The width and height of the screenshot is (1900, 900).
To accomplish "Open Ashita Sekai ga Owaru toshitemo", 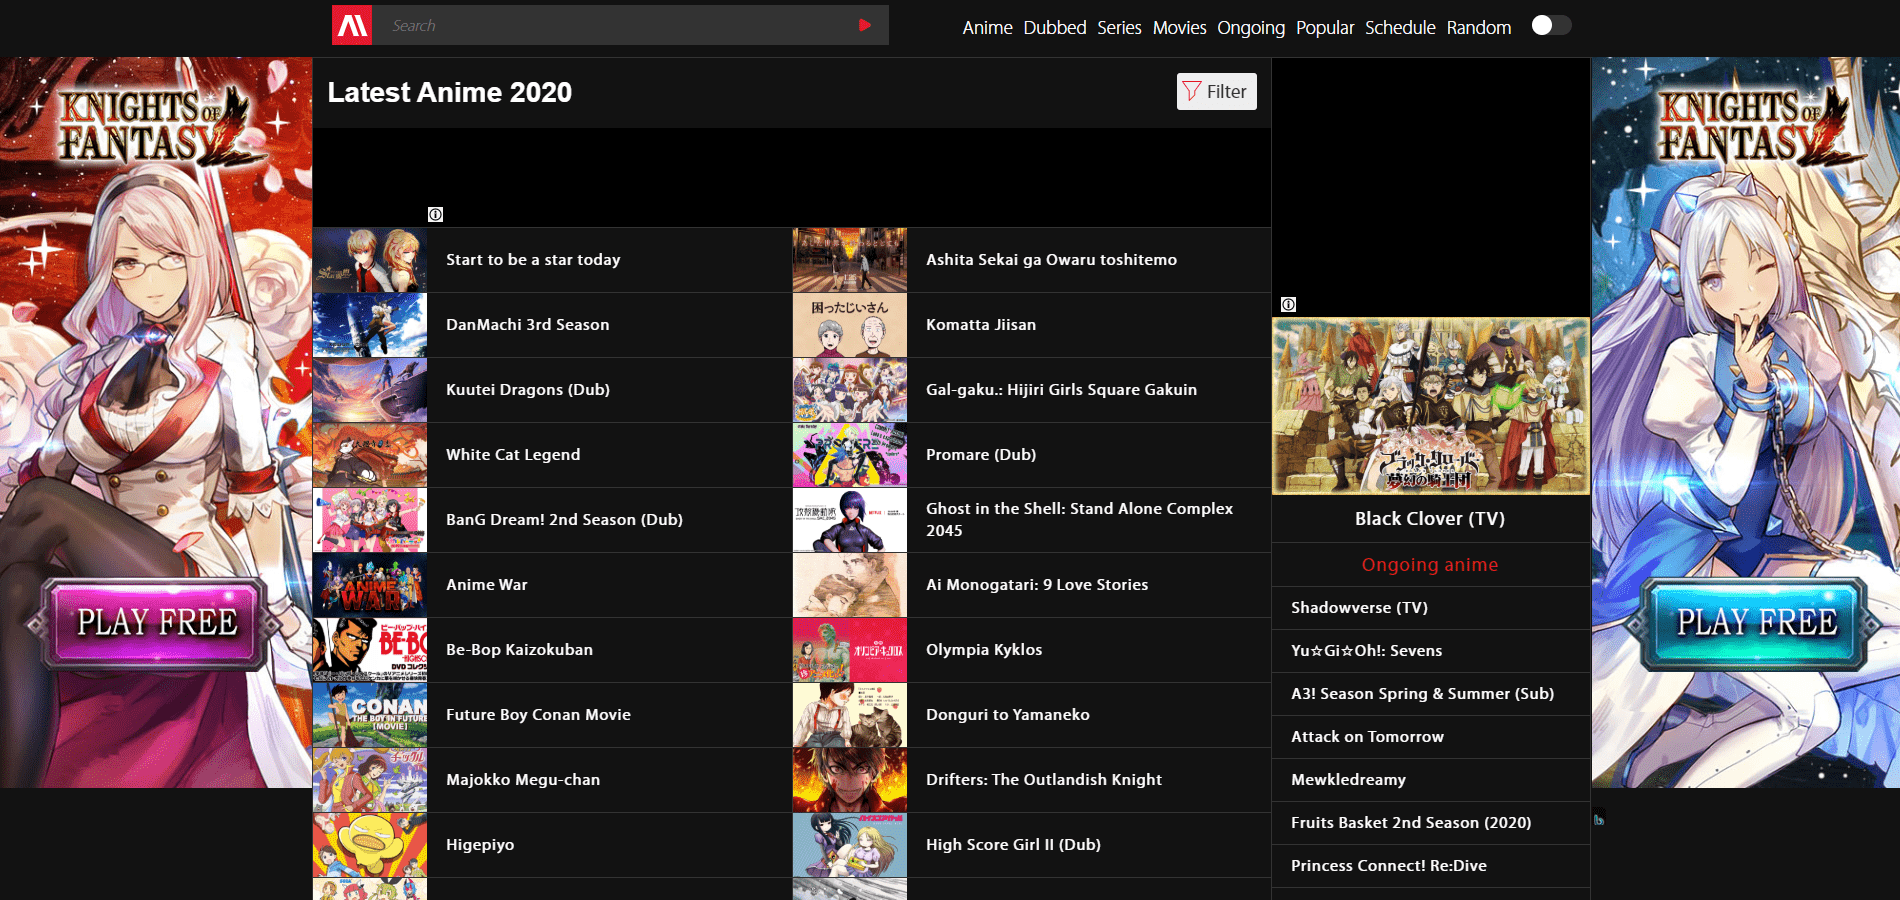I will point(1051,260).
